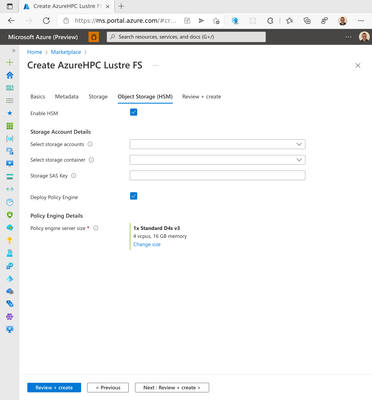Screen dimensions: 372x400
Task: Switch to the Review + create tab
Action: (x=201, y=97)
